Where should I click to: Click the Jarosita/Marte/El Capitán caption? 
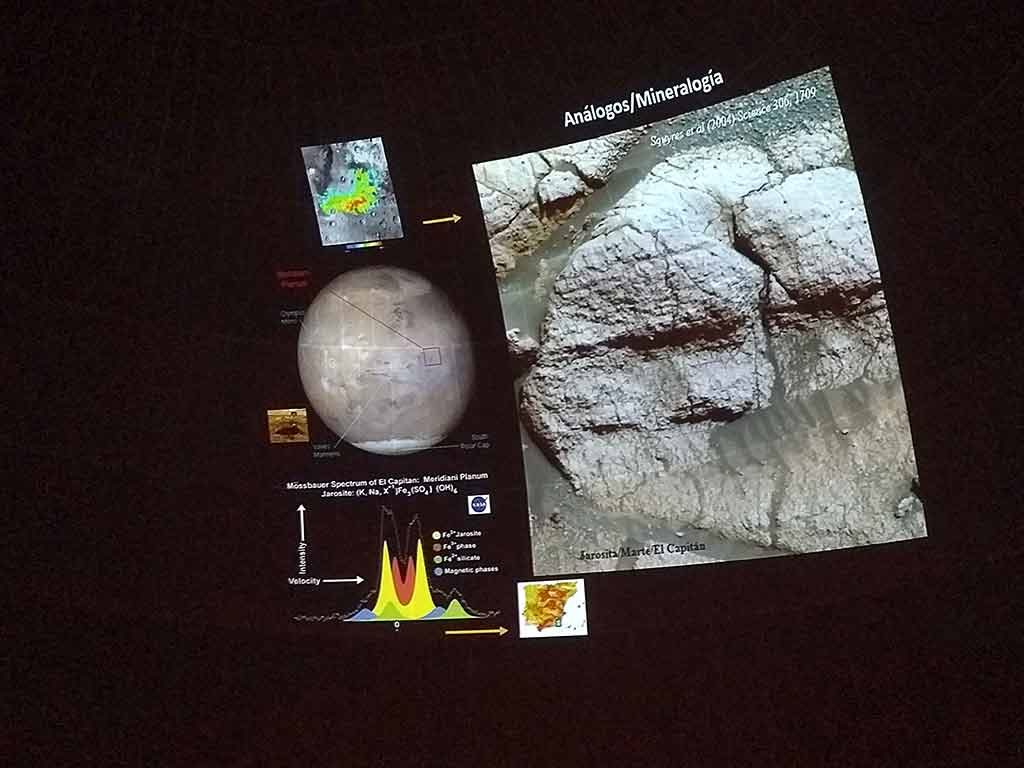tap(641, 550)
